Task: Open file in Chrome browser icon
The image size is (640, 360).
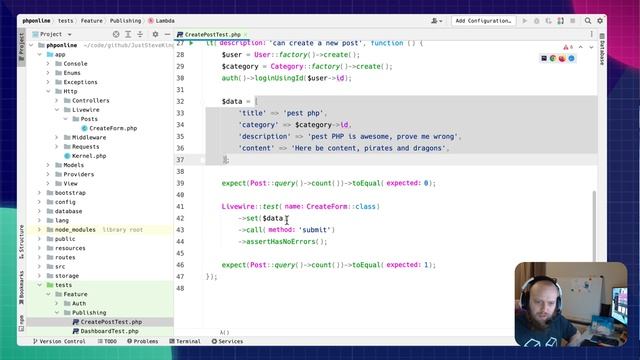Action: click(x=553, y=58)
